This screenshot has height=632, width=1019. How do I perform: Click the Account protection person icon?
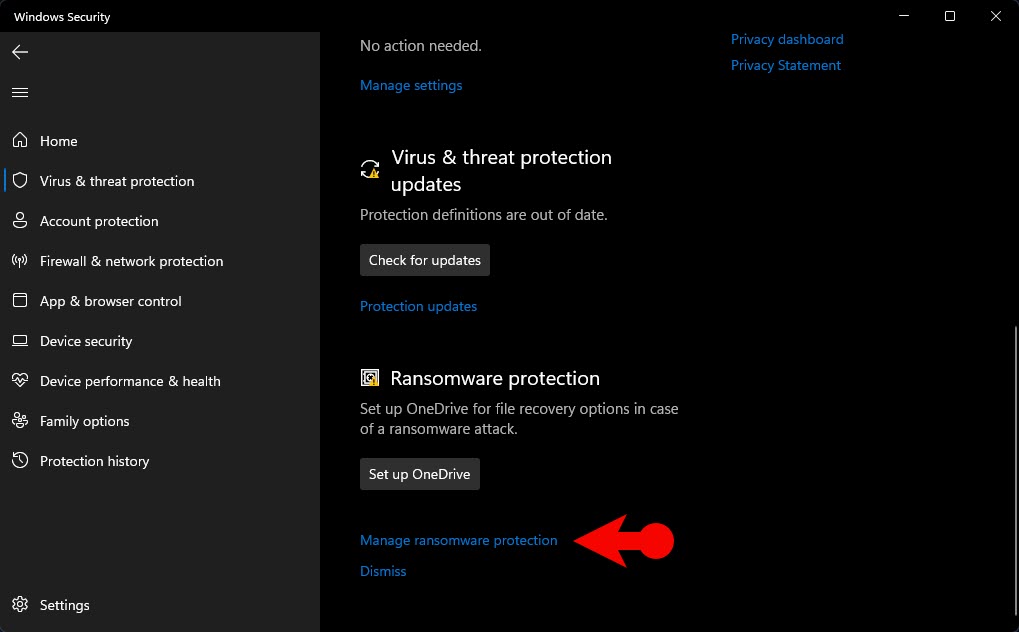tap(20, 220)
